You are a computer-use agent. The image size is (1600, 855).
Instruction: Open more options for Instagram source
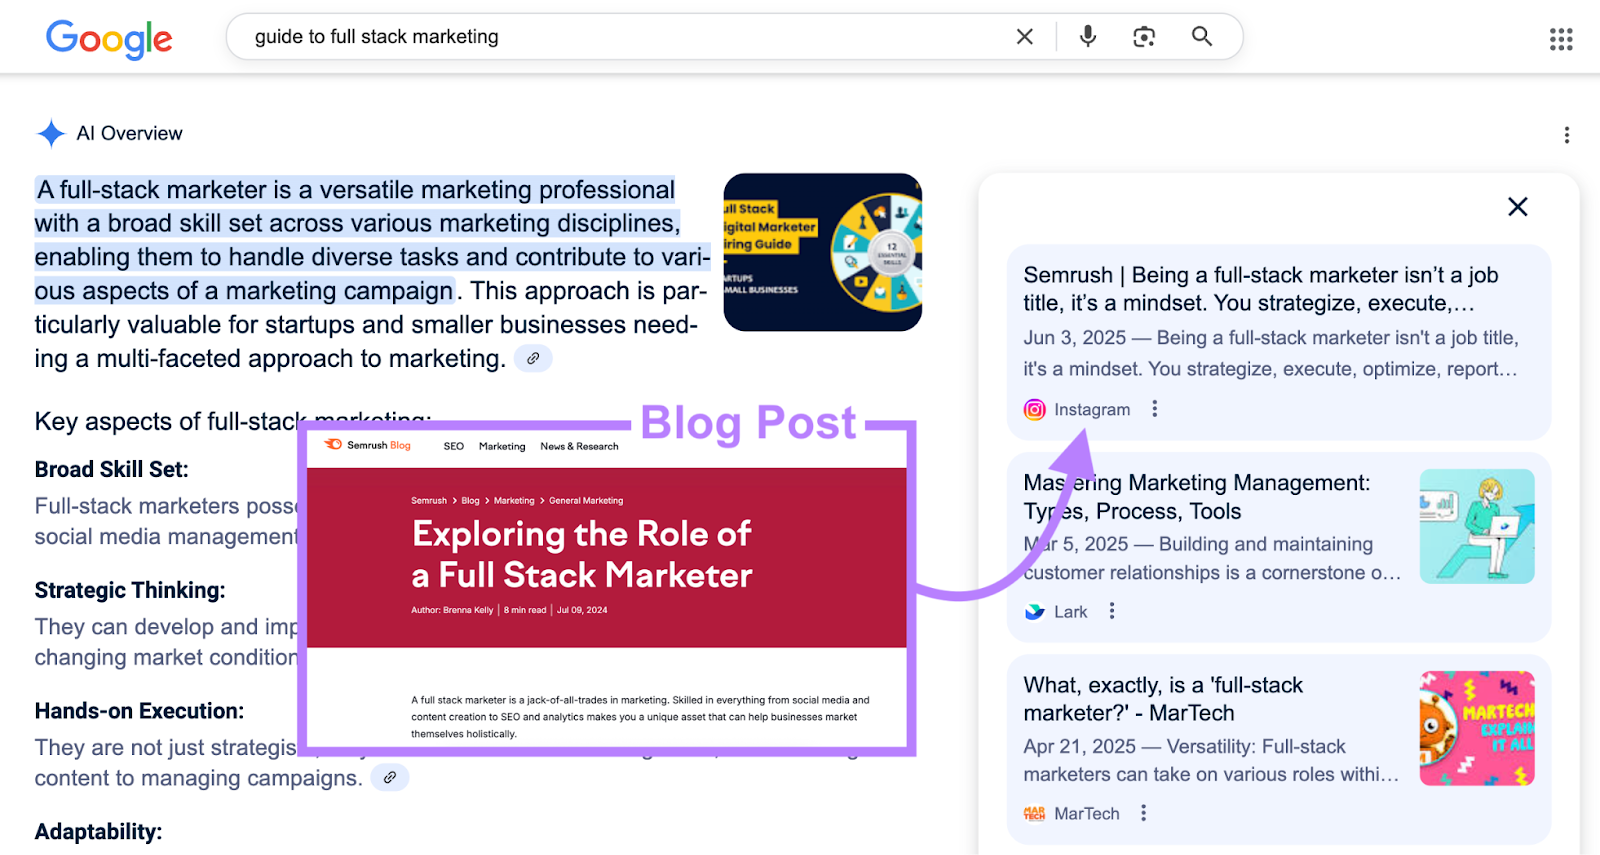(x=1155, y=409)
